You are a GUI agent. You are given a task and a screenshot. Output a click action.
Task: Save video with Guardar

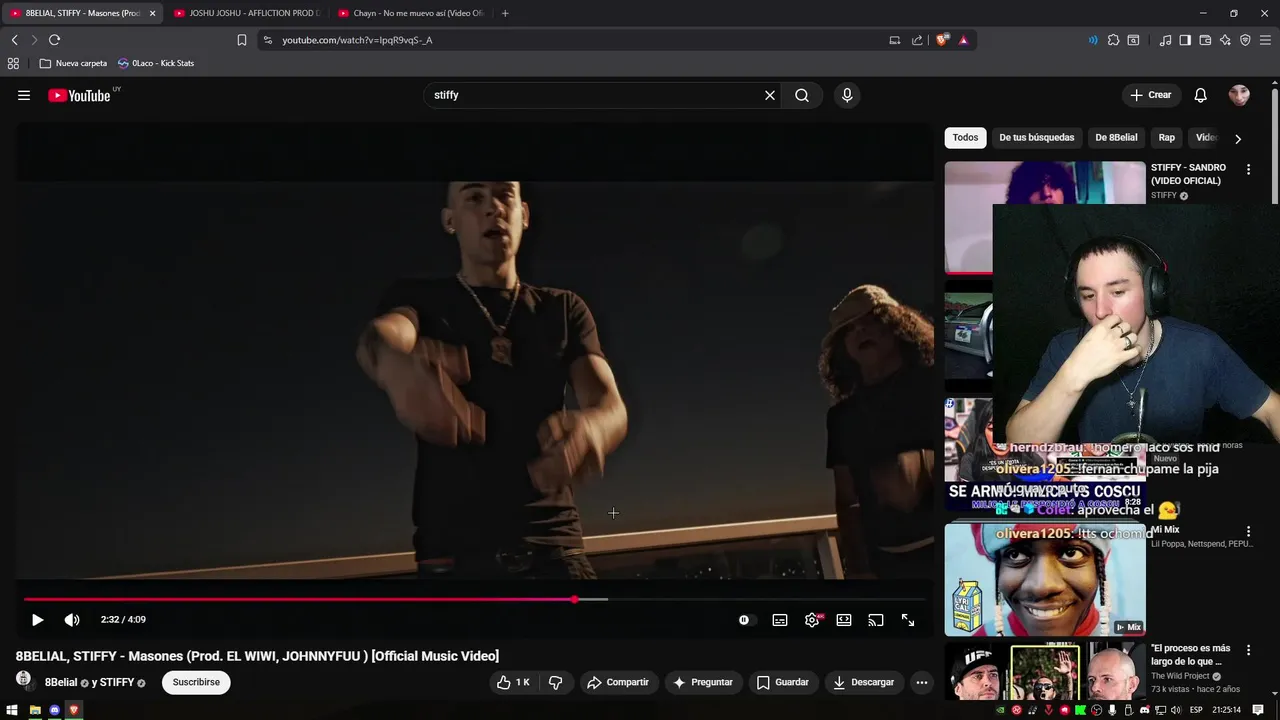(783, 682)
